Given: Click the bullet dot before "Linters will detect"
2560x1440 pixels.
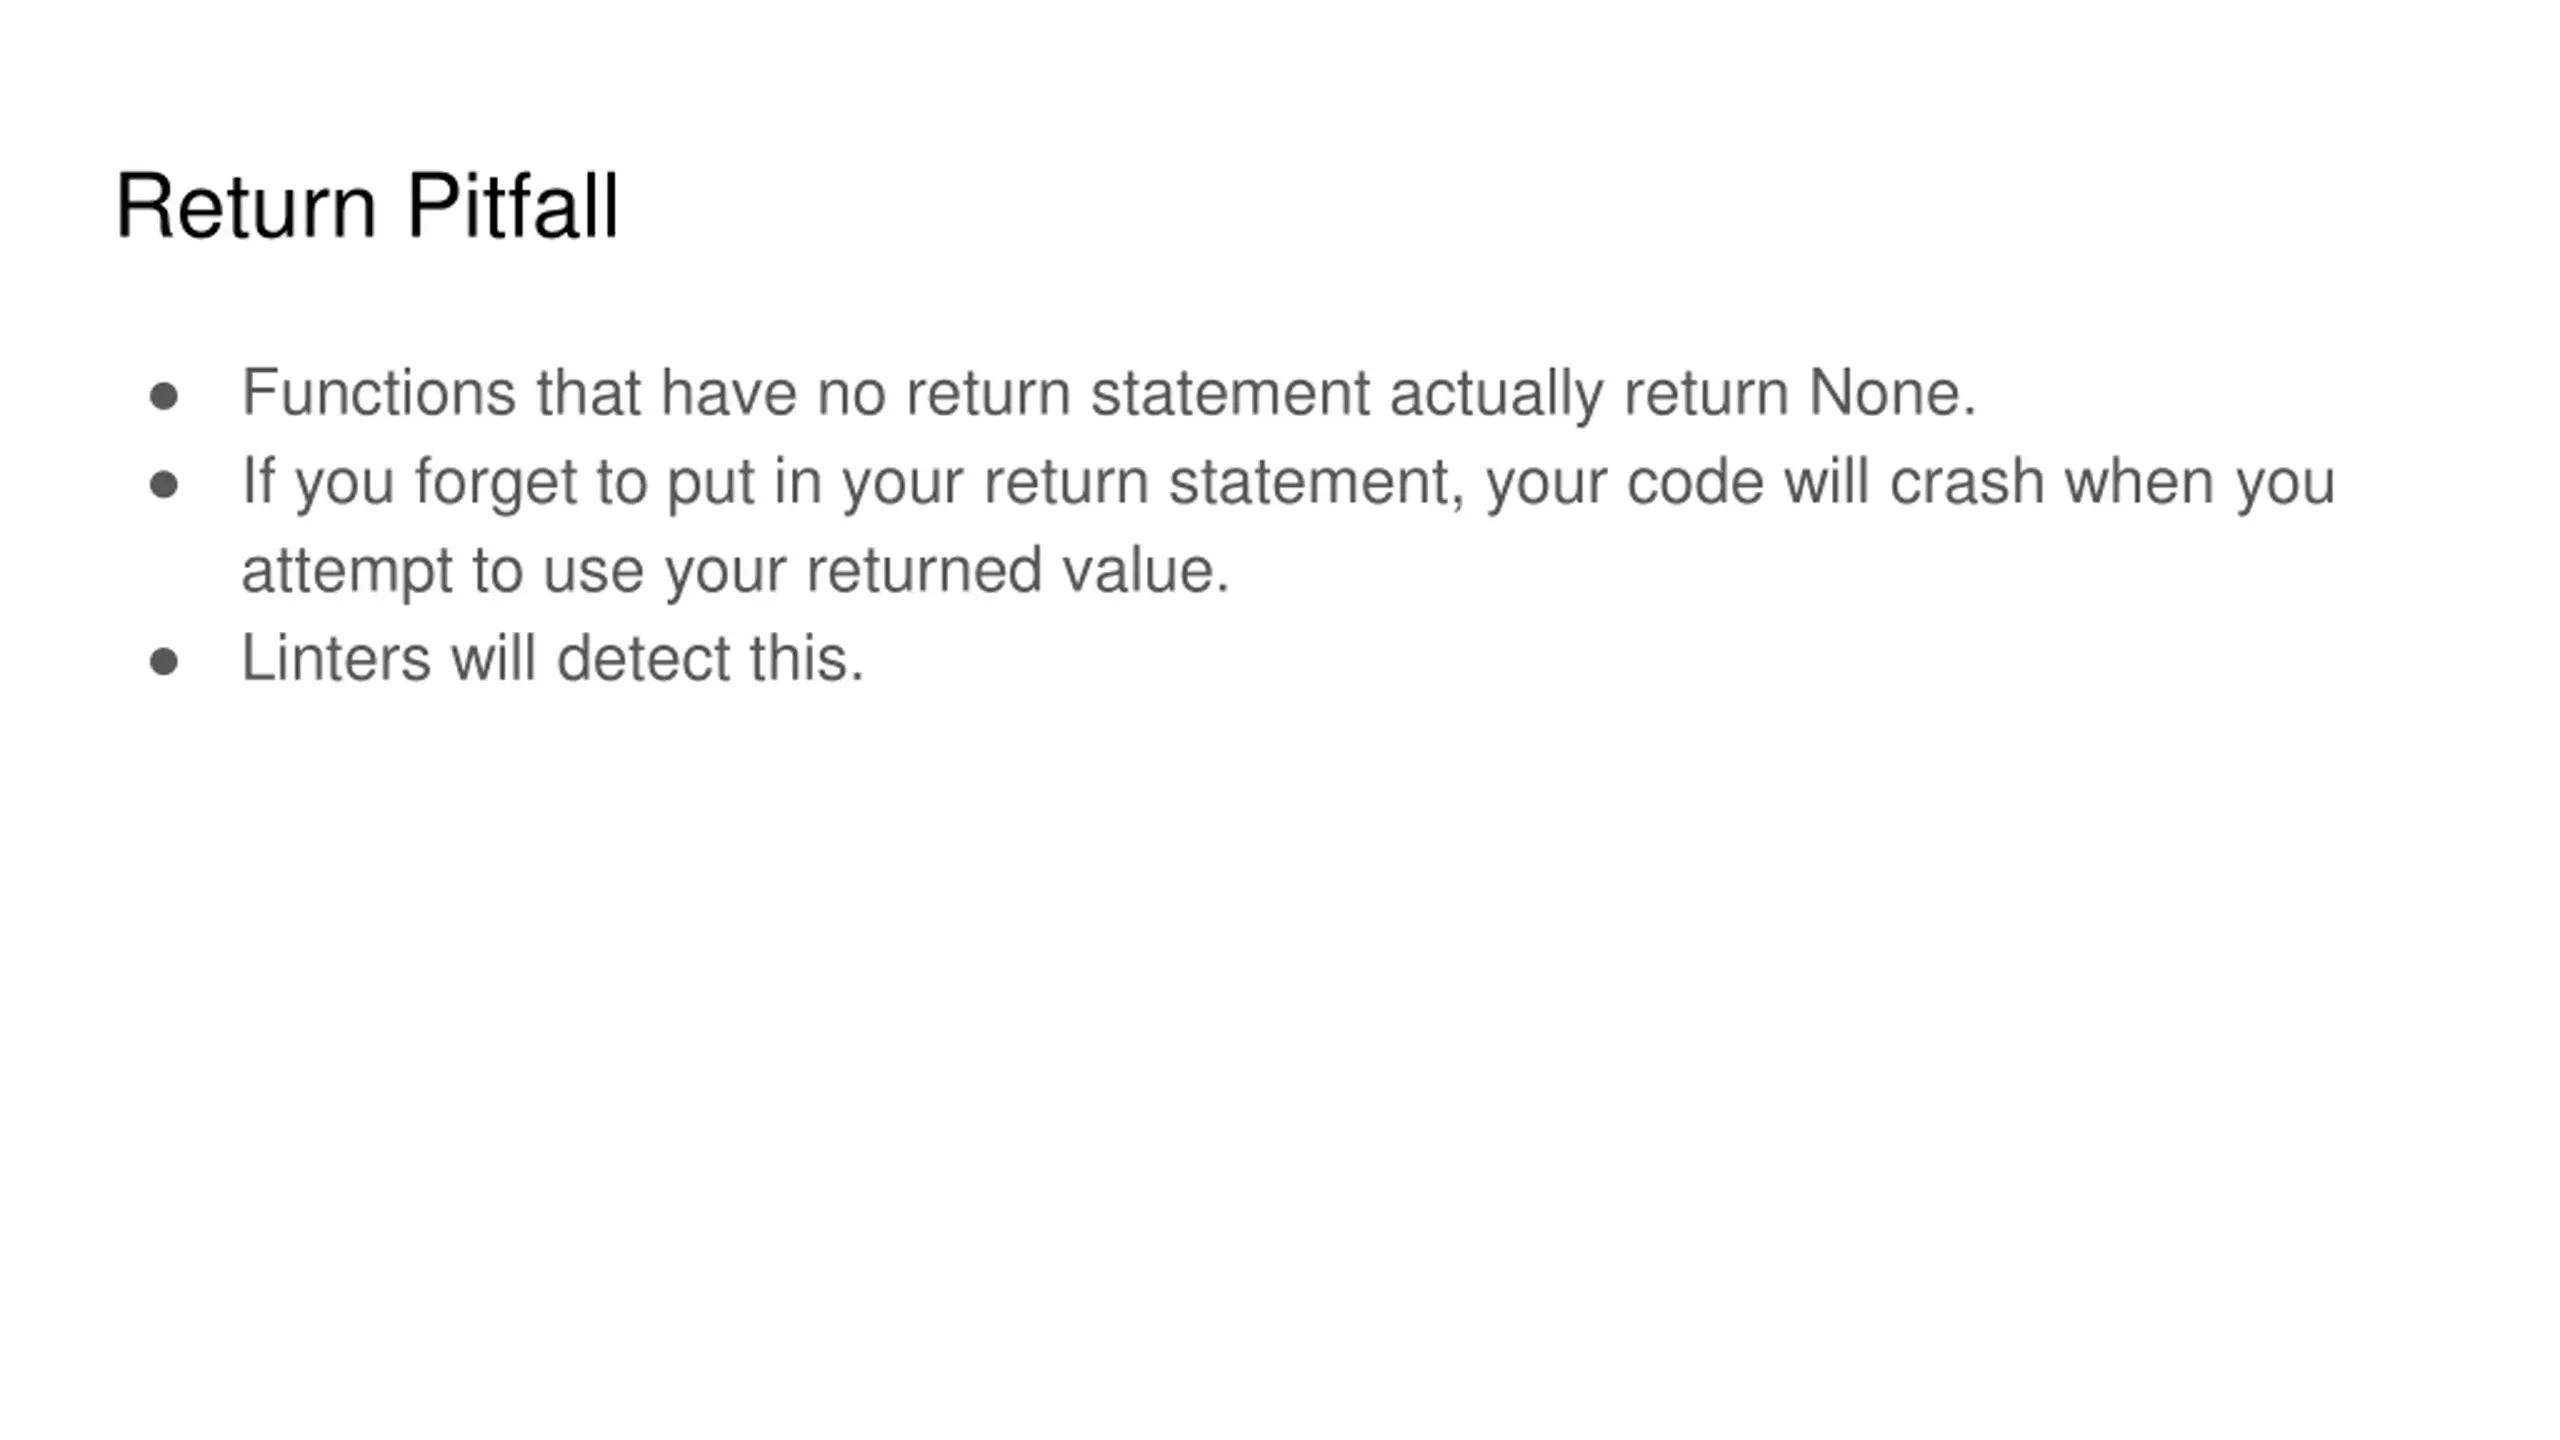Looking at the screenshot, I should coord(164,661).
